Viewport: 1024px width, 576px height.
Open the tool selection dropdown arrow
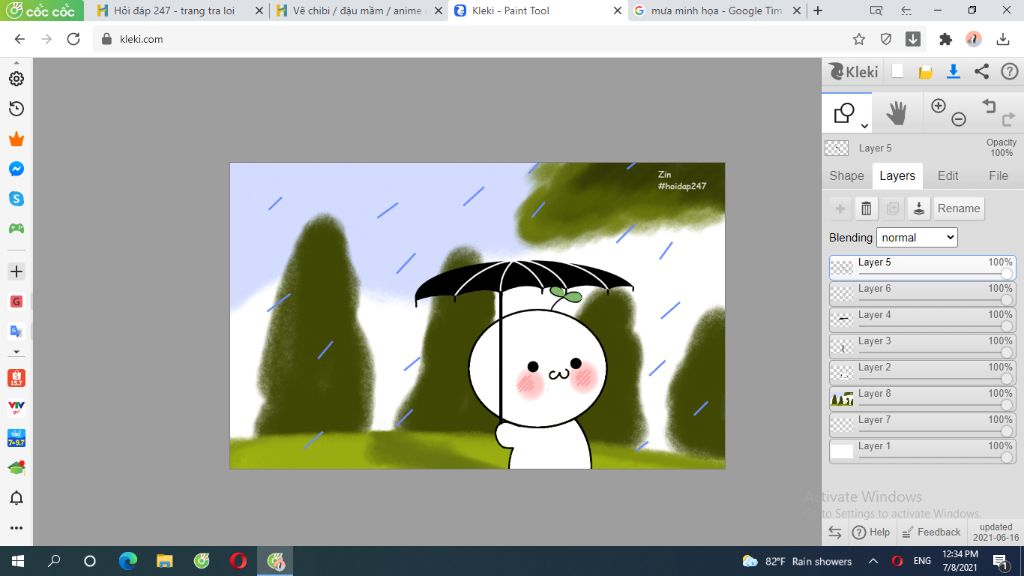tap(864, 125)
